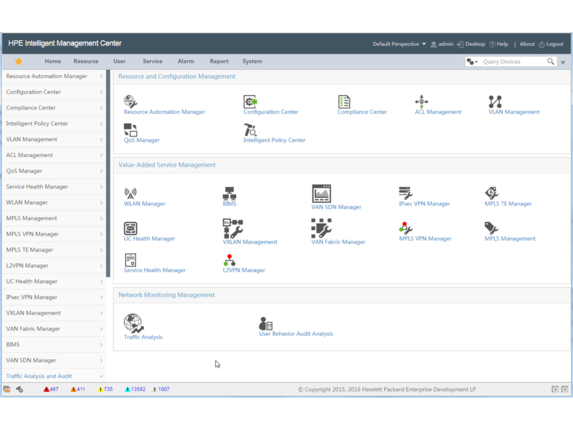
Task: Click the Traffic Analysis globe icon
Action: tap(133, 323)
